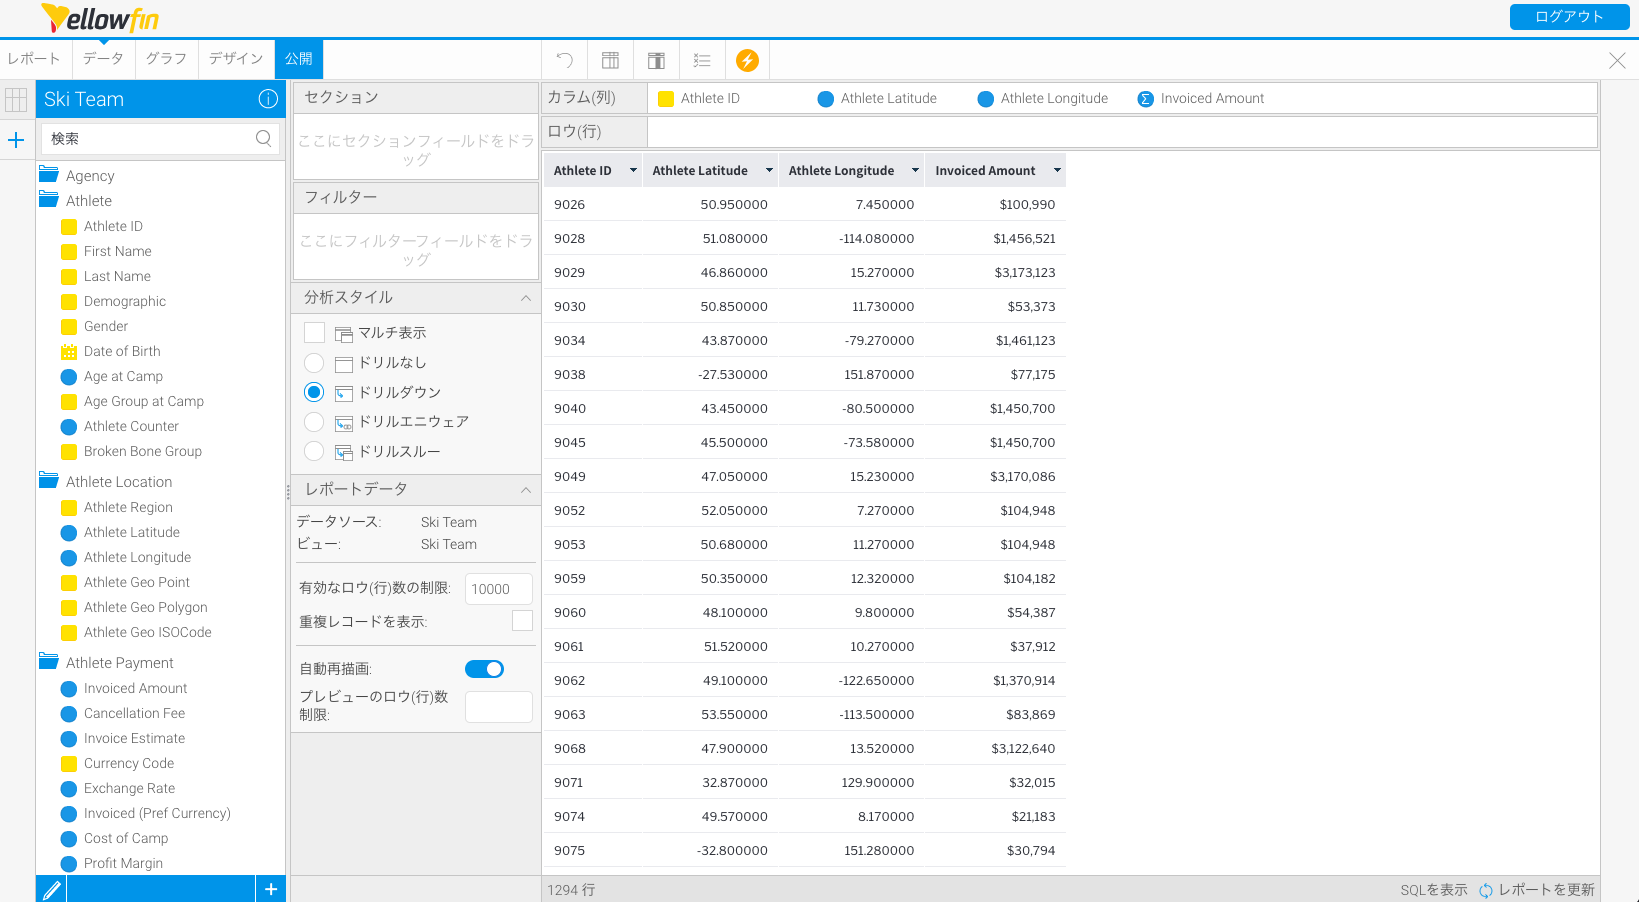The height and width of the screenshot is (902, 1639).
Task: Open the column formatting icon
Action: 610,59
